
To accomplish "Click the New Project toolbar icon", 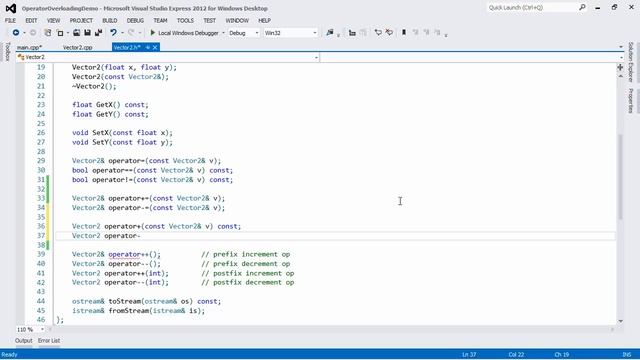I will (47, 33).
